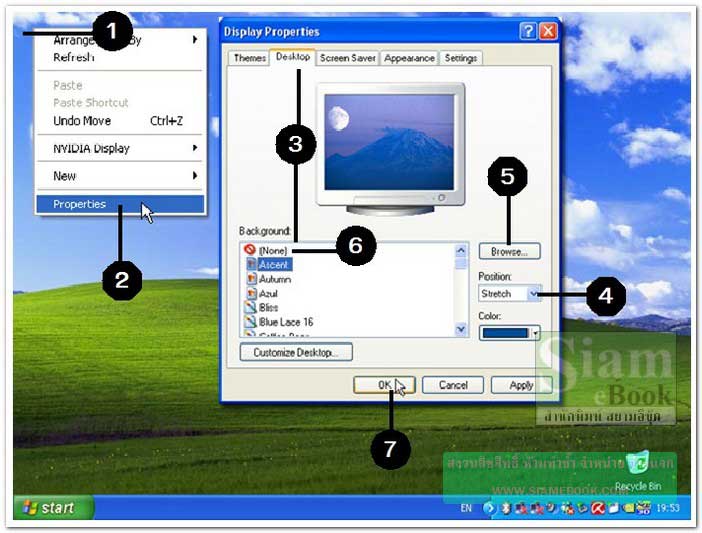Switch to the Appearance tab
Screen dimensions: 702x533
pos(409,58)
